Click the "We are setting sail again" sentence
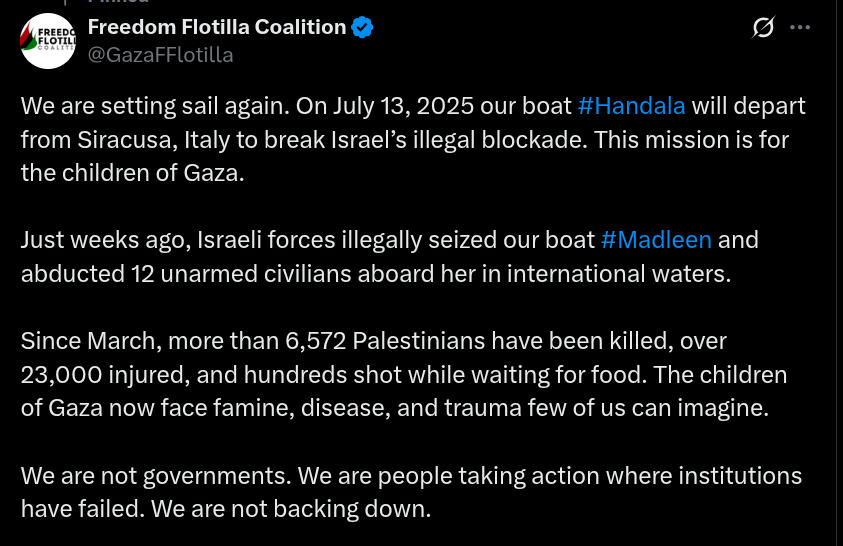843x546 pixels. click(x=150, y=106)
